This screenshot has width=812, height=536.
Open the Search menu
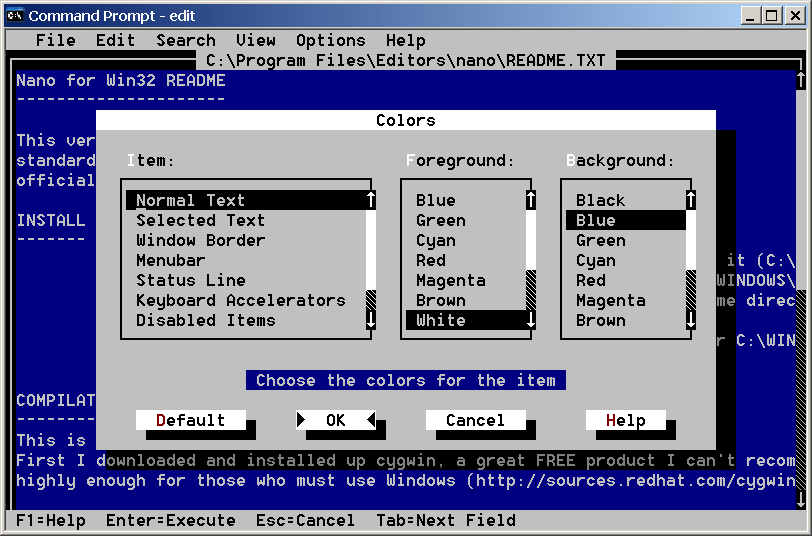[x=185, y=41]
